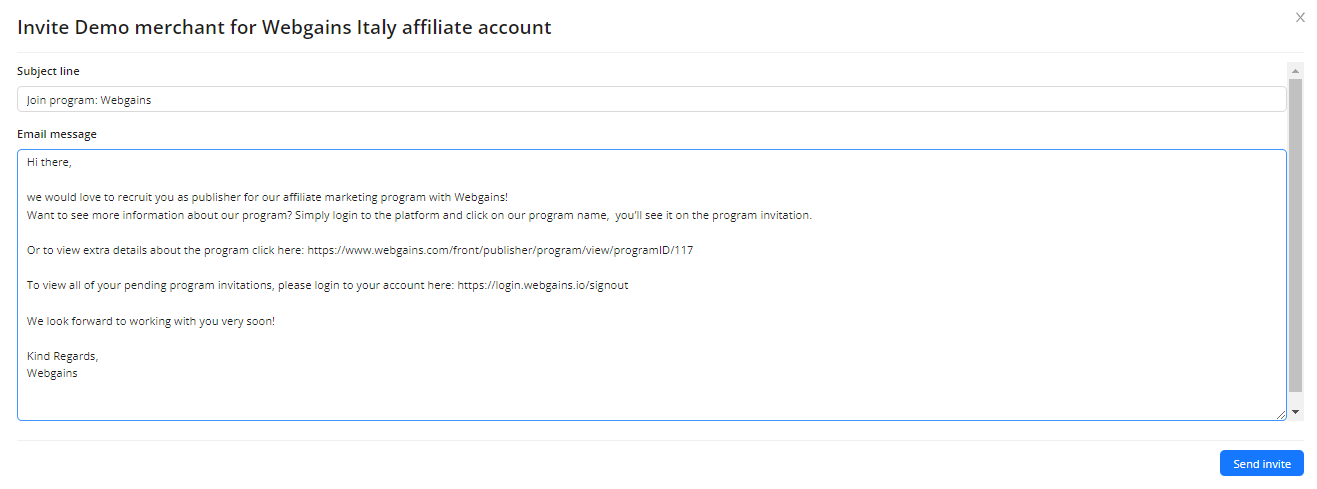
Task: Place cursor on the "Hi there," line
Action: tap(50, 162)
